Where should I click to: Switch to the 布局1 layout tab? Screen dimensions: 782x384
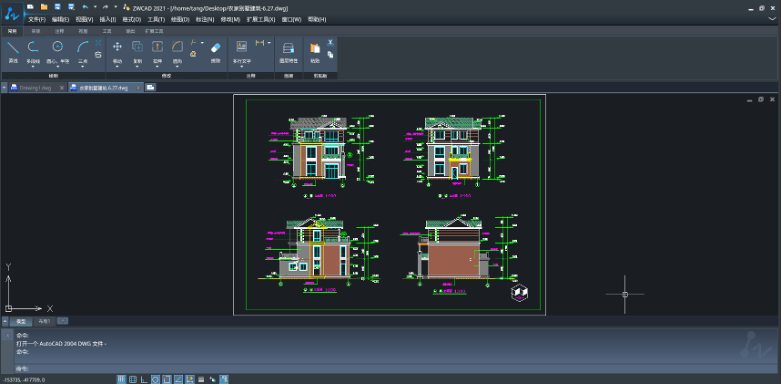45,322
